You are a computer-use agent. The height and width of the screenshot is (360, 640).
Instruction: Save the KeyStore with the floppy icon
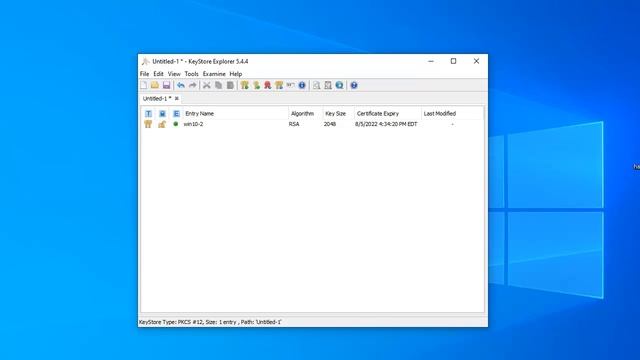166,85
